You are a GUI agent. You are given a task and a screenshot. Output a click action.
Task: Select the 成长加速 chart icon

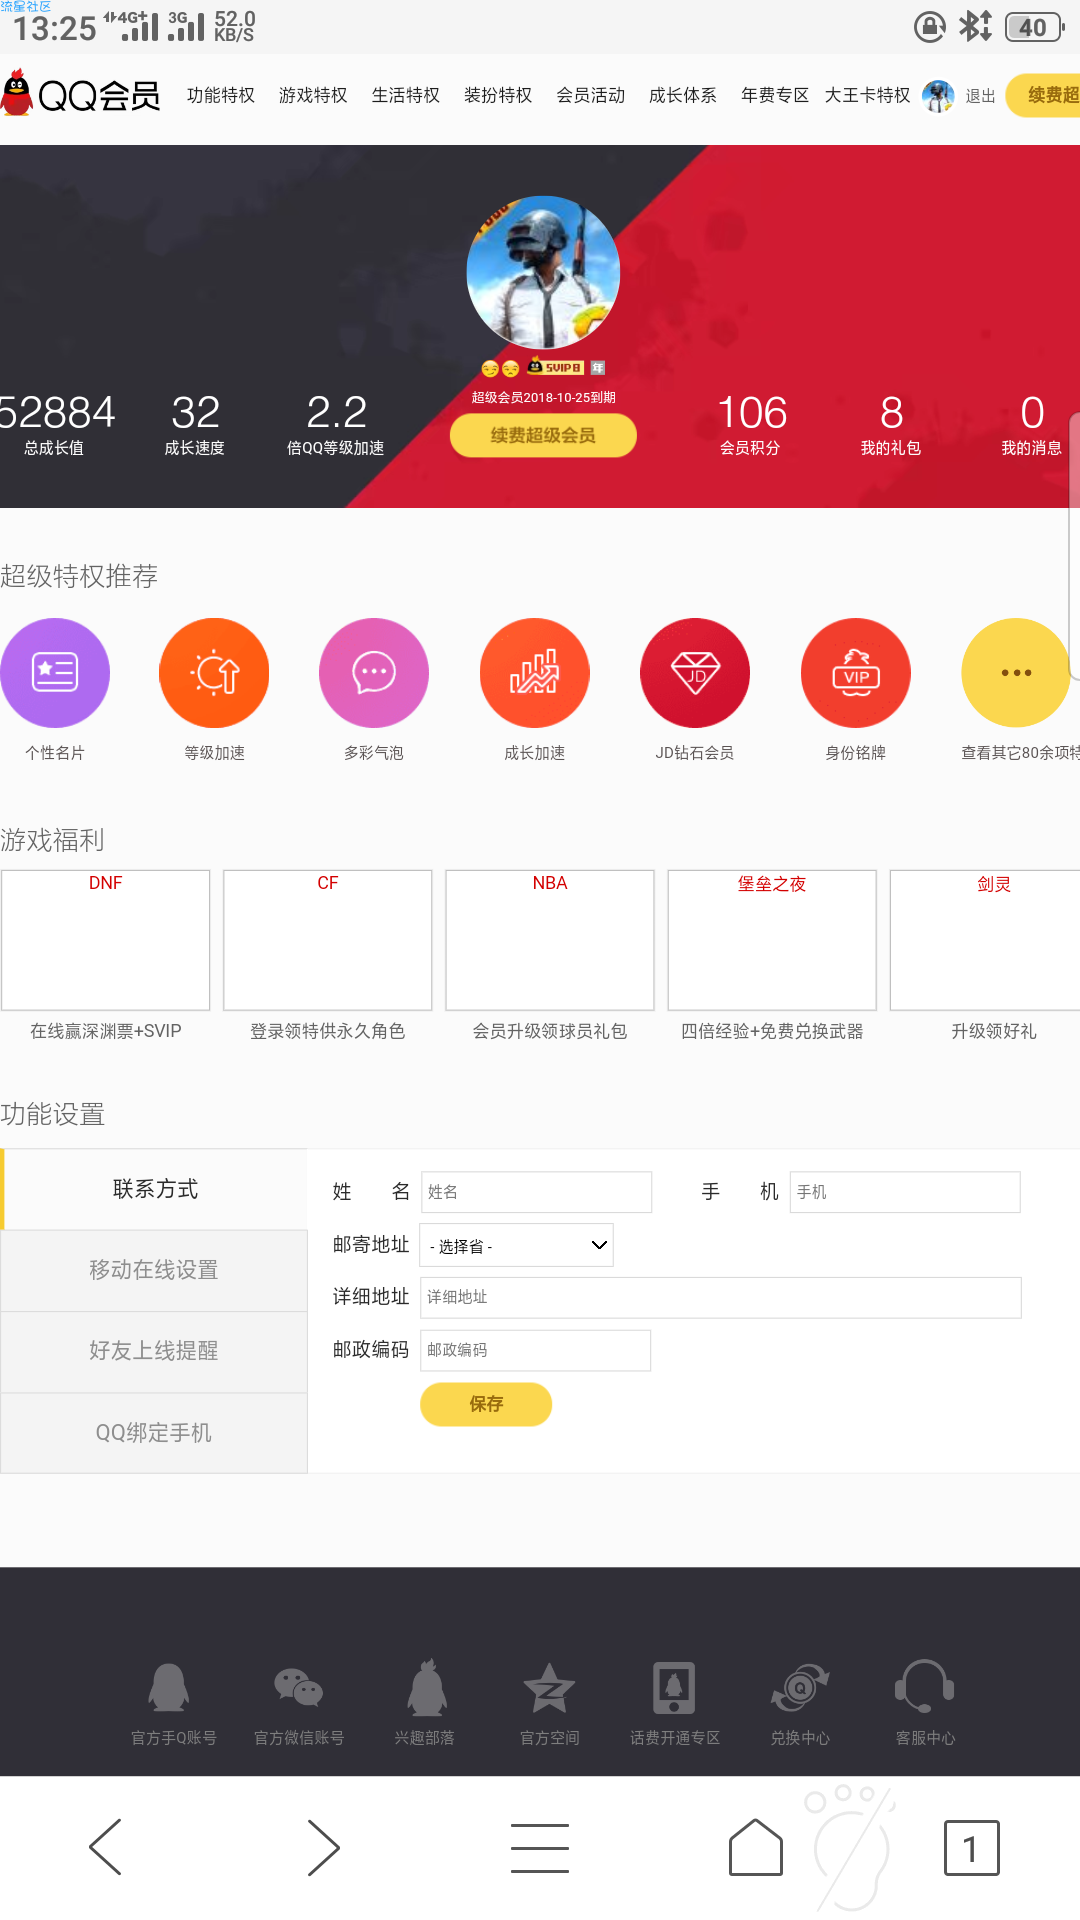click(x=535, y=673)
